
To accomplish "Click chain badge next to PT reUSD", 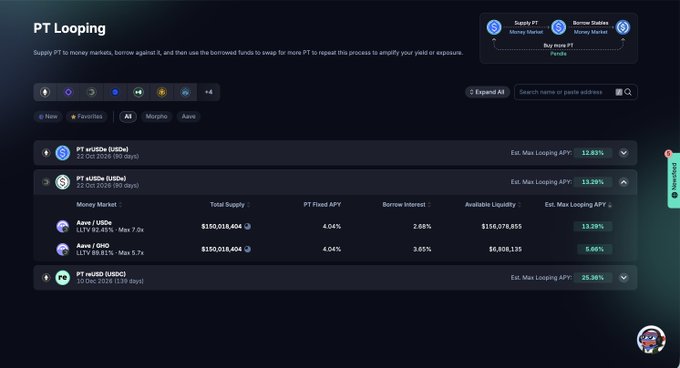I will point(46,277).
